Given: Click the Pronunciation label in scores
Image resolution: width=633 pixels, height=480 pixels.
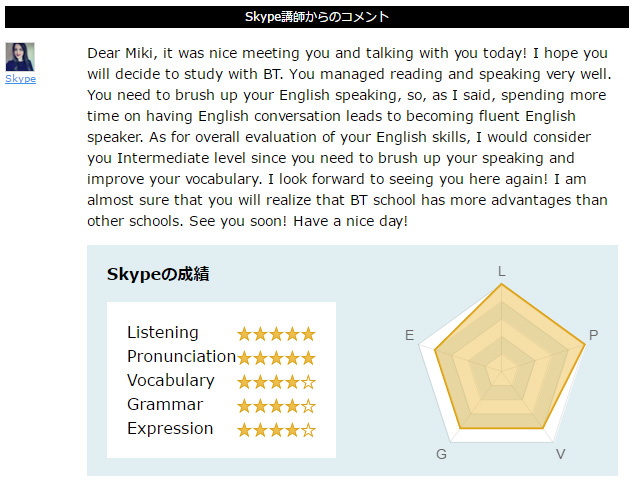Looking at the screenshot, I should point(181,357).
